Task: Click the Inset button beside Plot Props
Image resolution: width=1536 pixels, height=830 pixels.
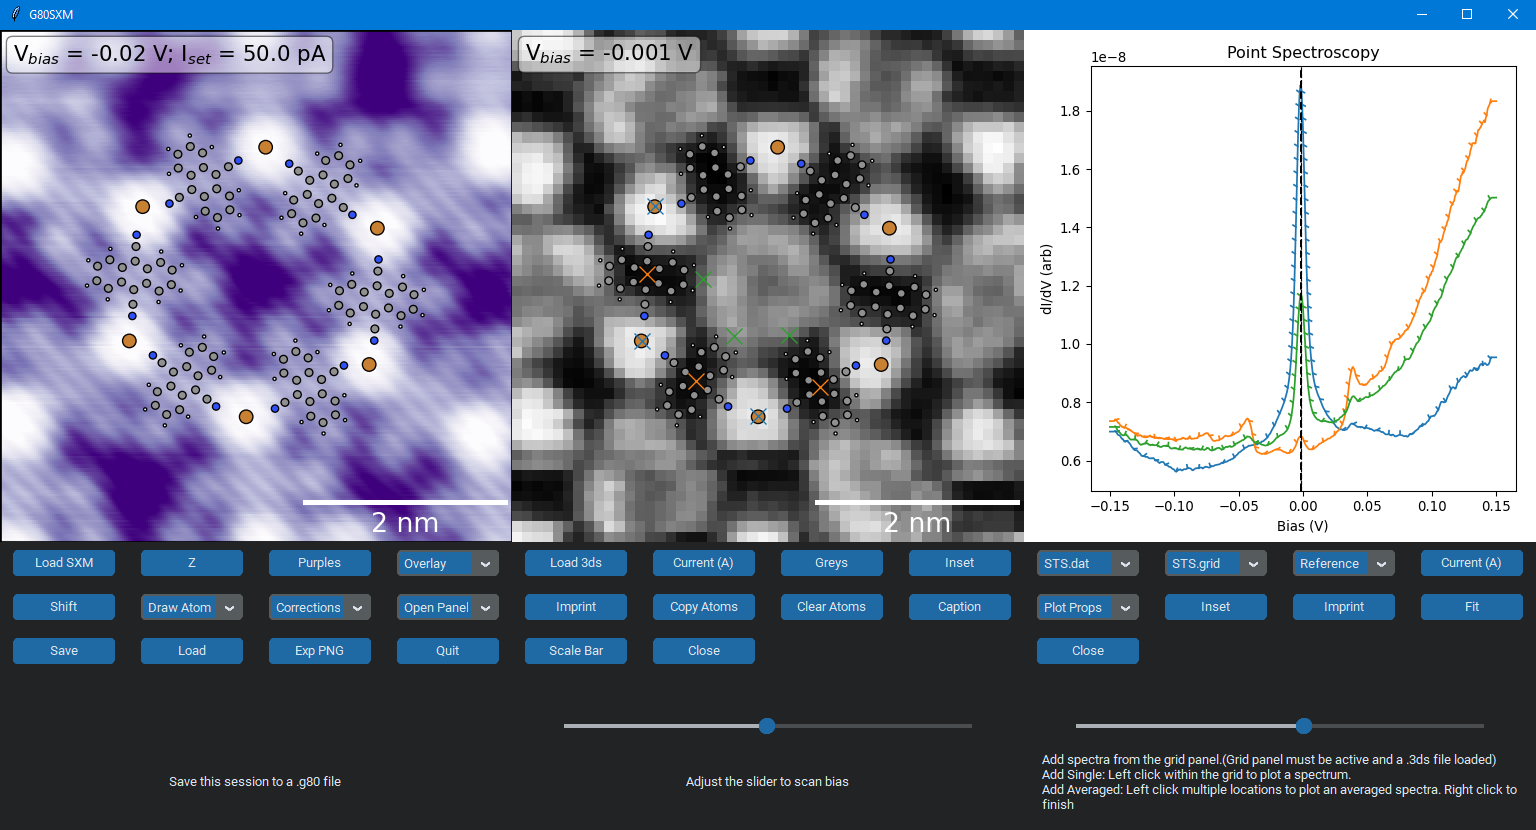Action: 1216,607
